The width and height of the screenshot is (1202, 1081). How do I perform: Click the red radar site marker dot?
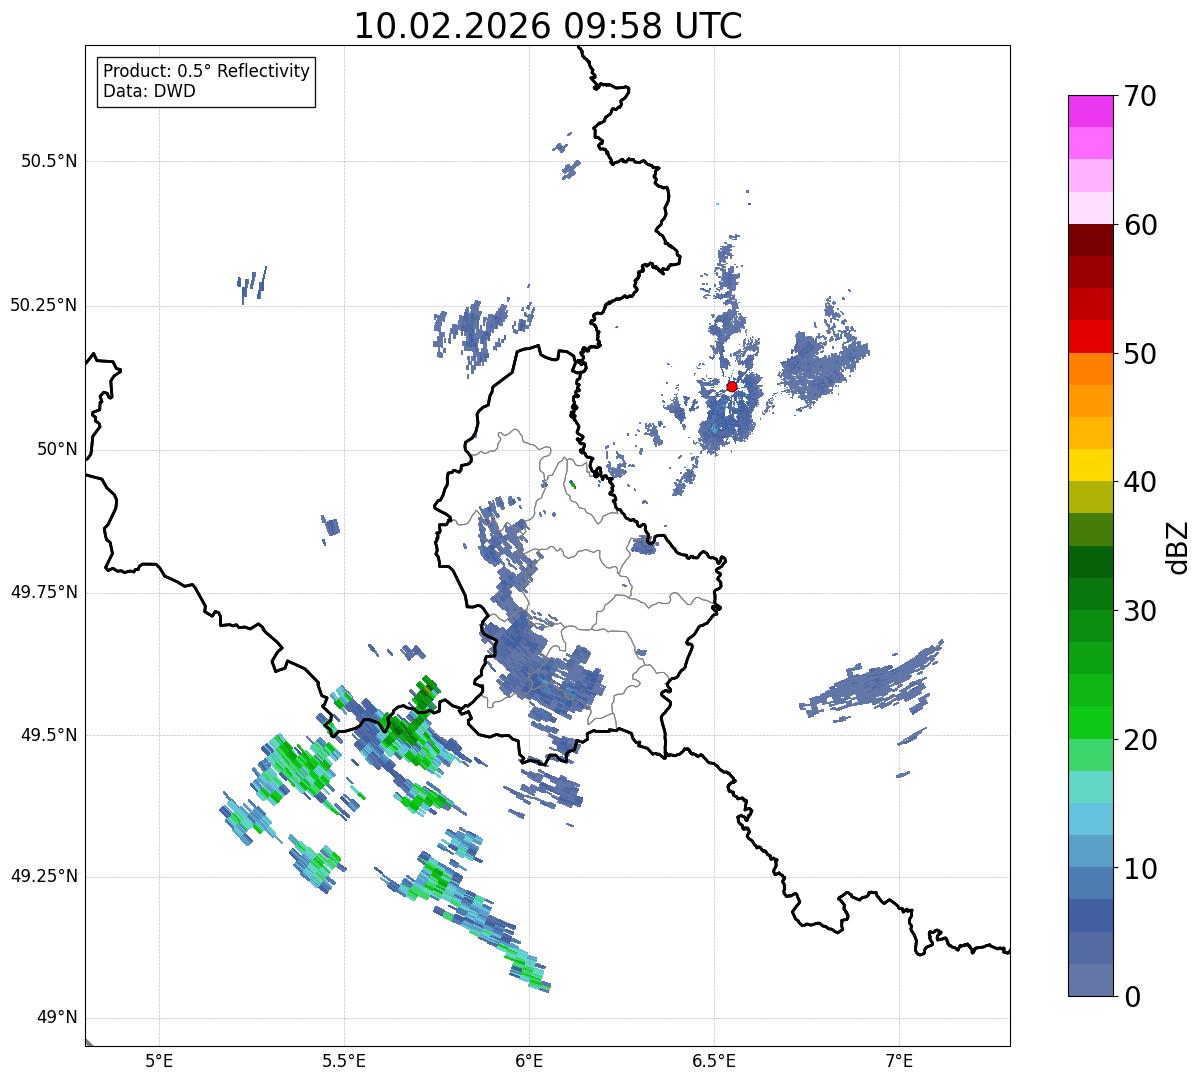(x=731, y=386)
